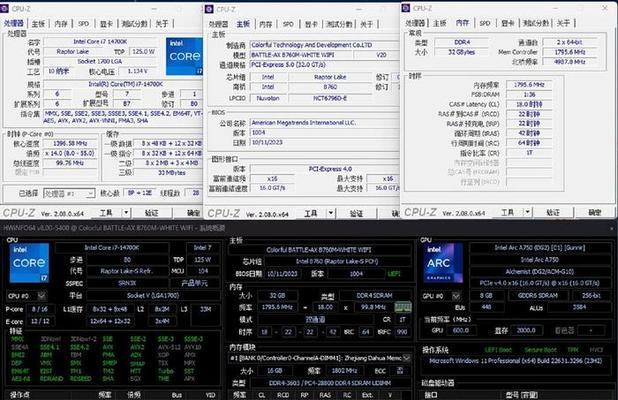Viewport: 618px width, 400px height.
Task: Click the Intel Core i7 14700K name field in CPU-Z
Action: coord(100,41)
